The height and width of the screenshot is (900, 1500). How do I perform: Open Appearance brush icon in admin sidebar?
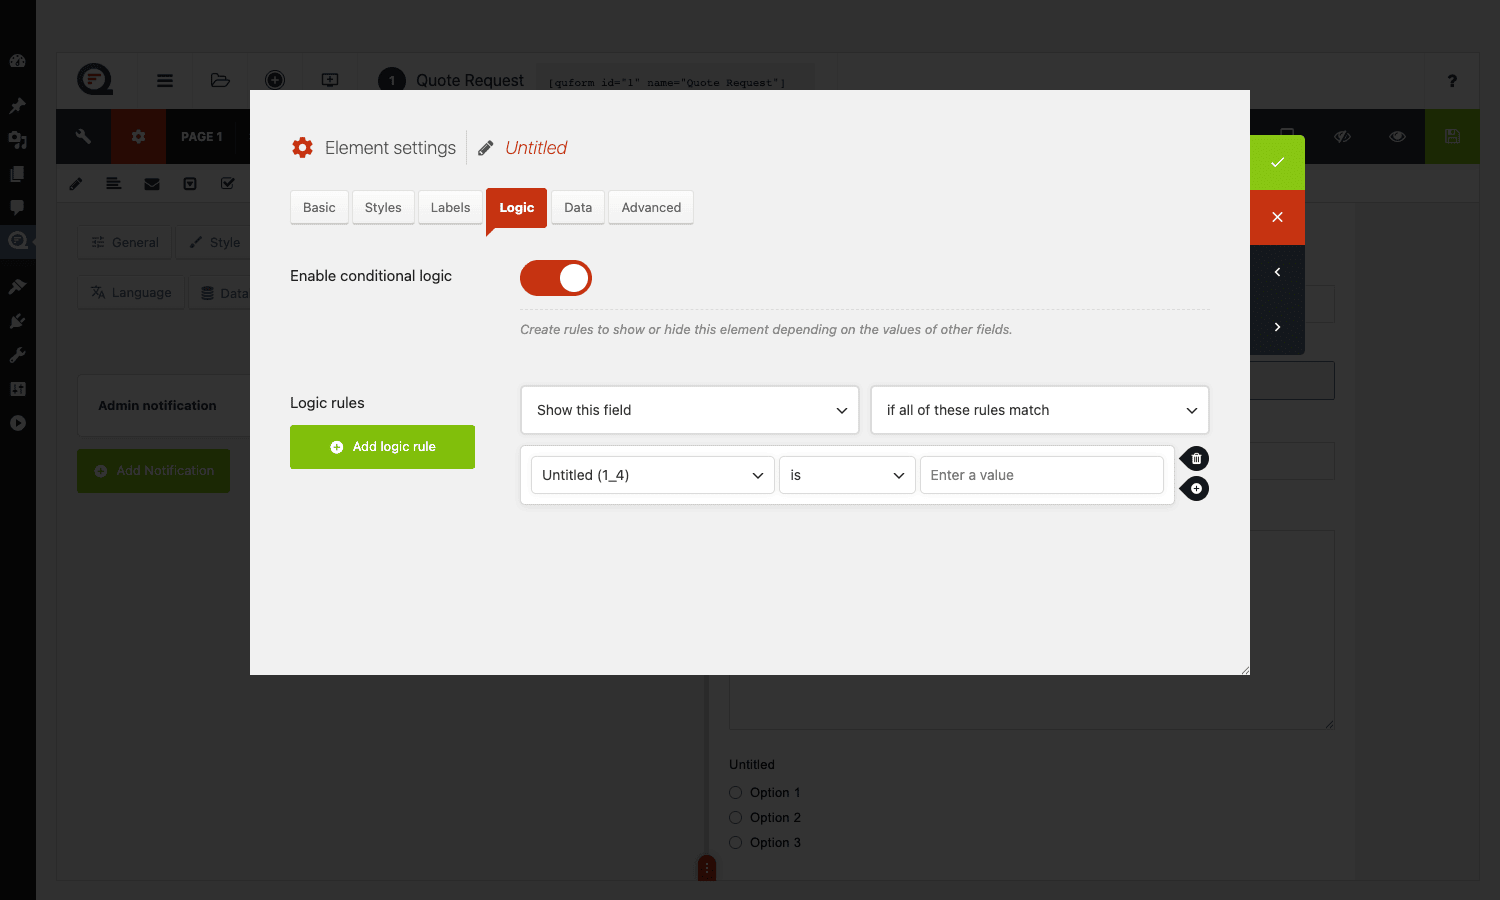(x=17, y=287)
